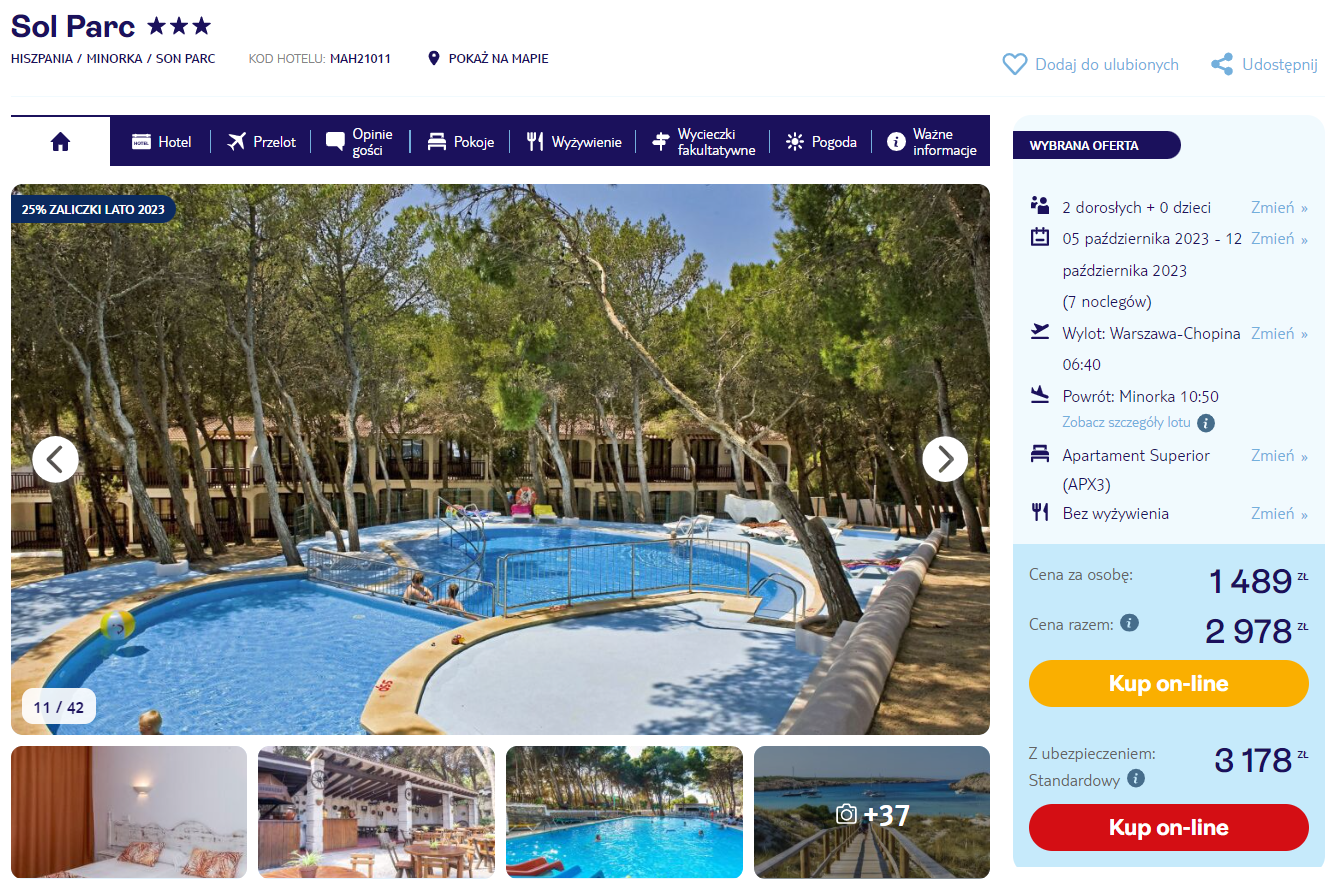Click the map pin icon for Pokaż na mapie
The image size is (1333, 881).
(433, 58)
